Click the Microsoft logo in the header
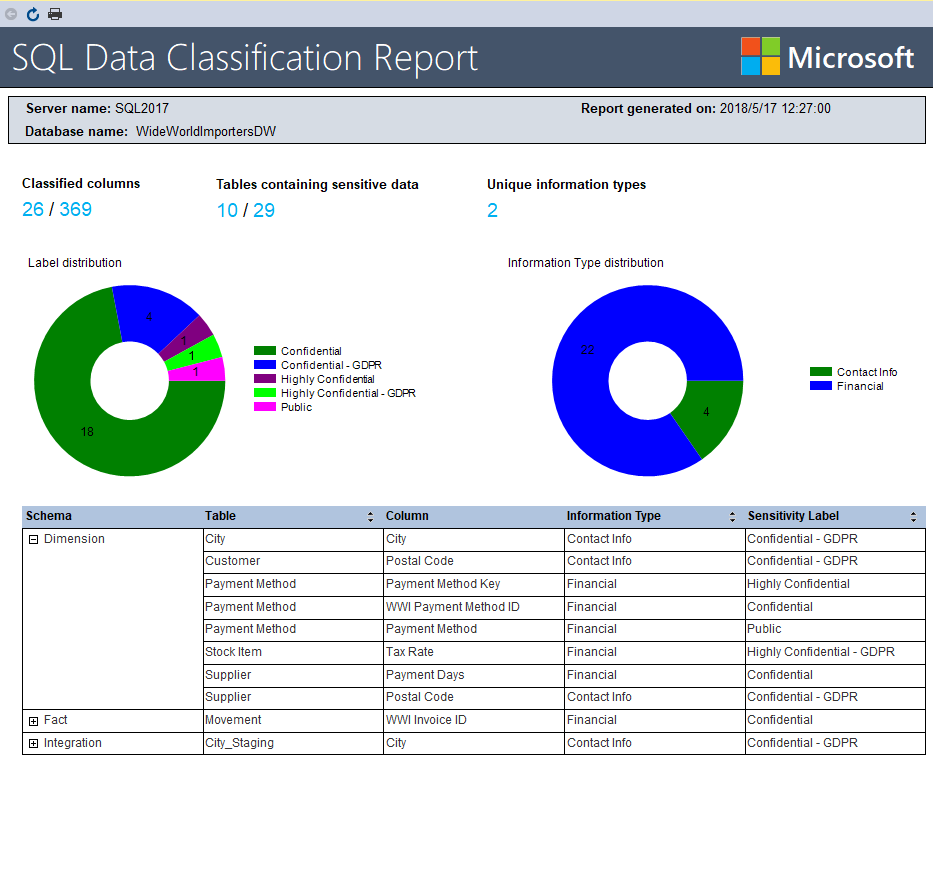Screen dimensions: 933x874 click(x=827, y=57)
